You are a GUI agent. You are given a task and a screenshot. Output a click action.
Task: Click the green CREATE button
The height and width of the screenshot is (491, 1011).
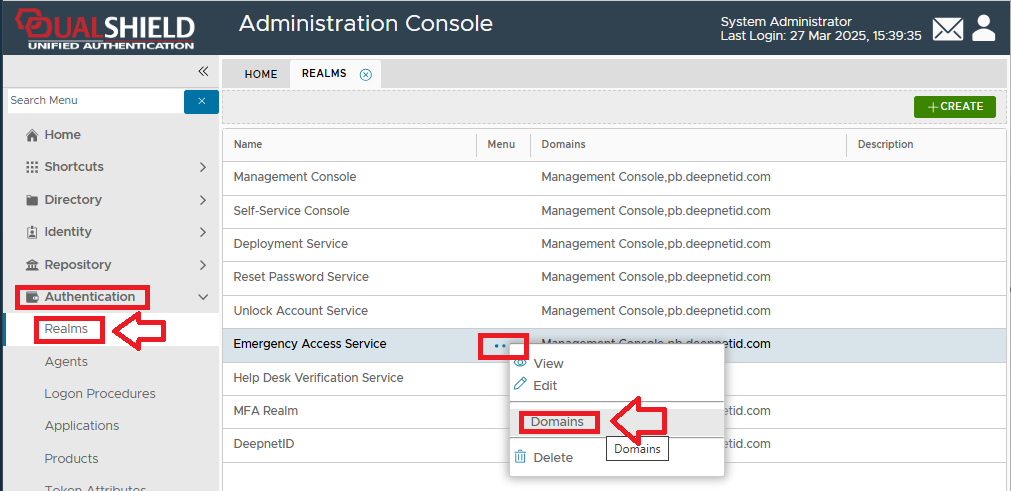coord(954,107)
